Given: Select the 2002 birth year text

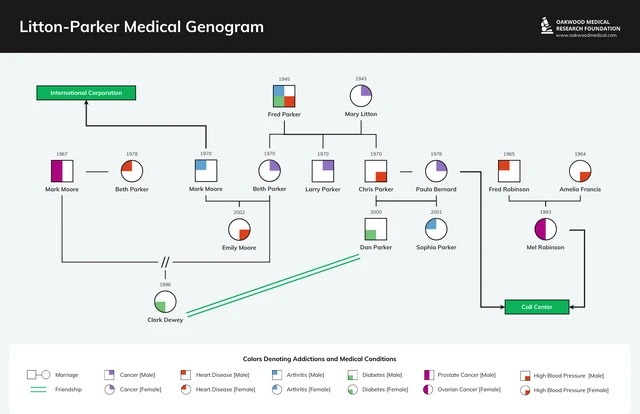Looking at the screenshot, I should 239,212.
